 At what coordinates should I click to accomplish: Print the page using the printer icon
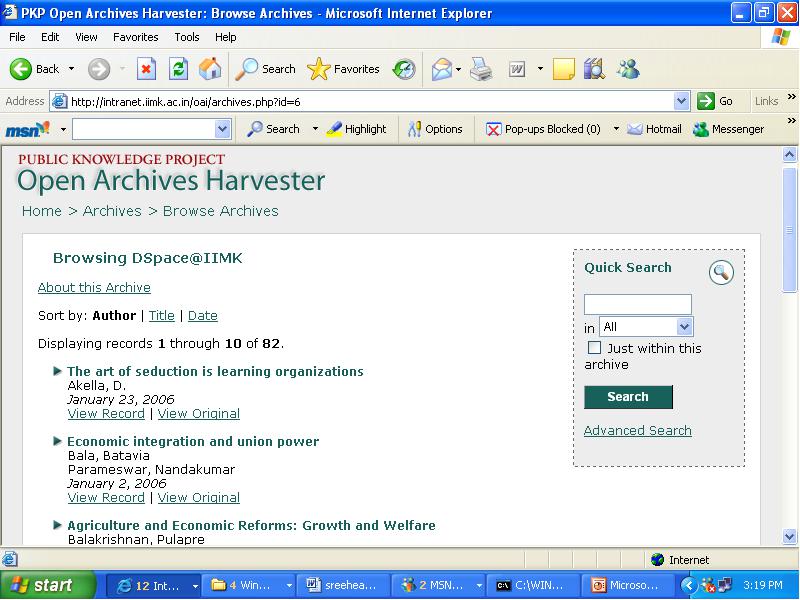(x=481, y=69)
